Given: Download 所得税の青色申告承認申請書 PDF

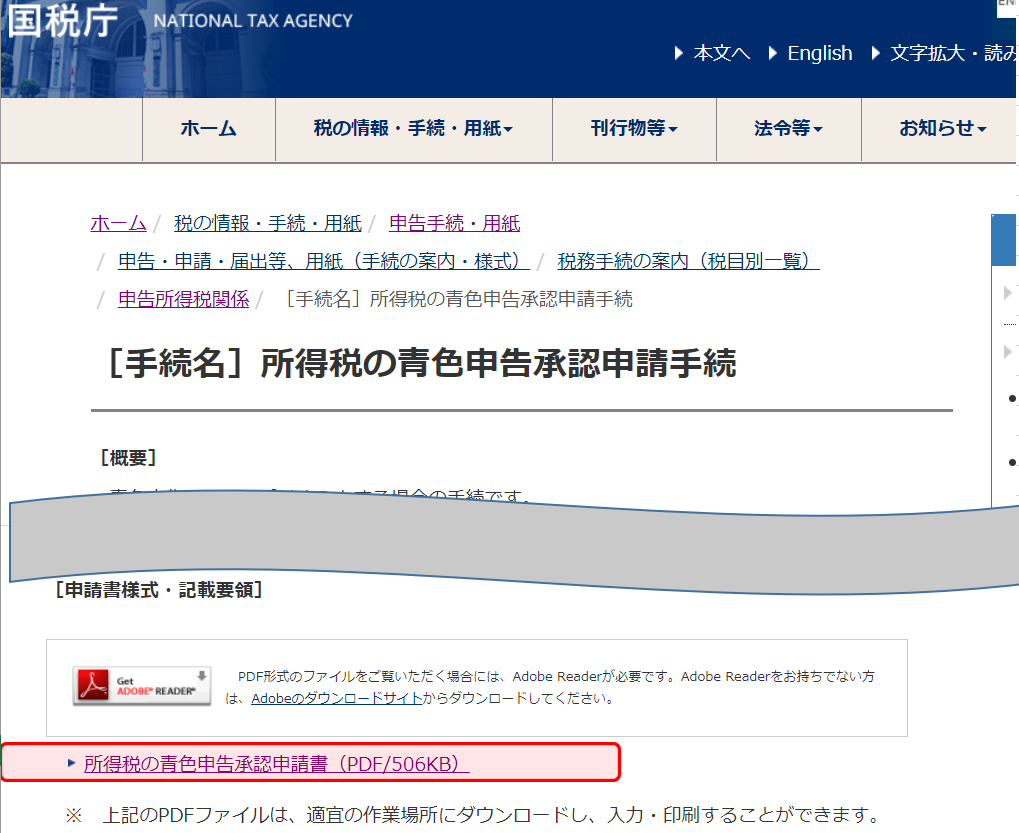Looking at the screenshot, I should 276,764.
